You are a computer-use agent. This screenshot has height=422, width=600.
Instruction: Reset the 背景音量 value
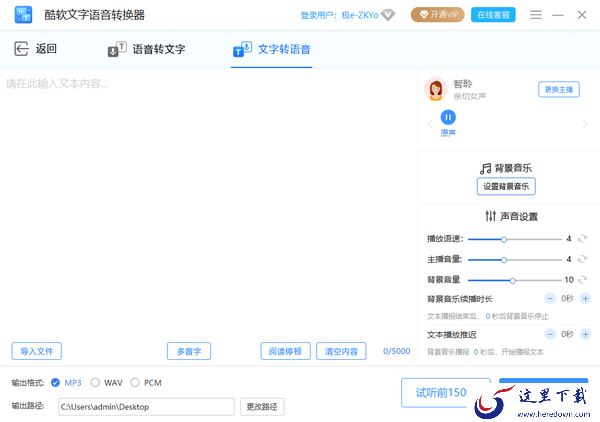(x=582, y=280)
